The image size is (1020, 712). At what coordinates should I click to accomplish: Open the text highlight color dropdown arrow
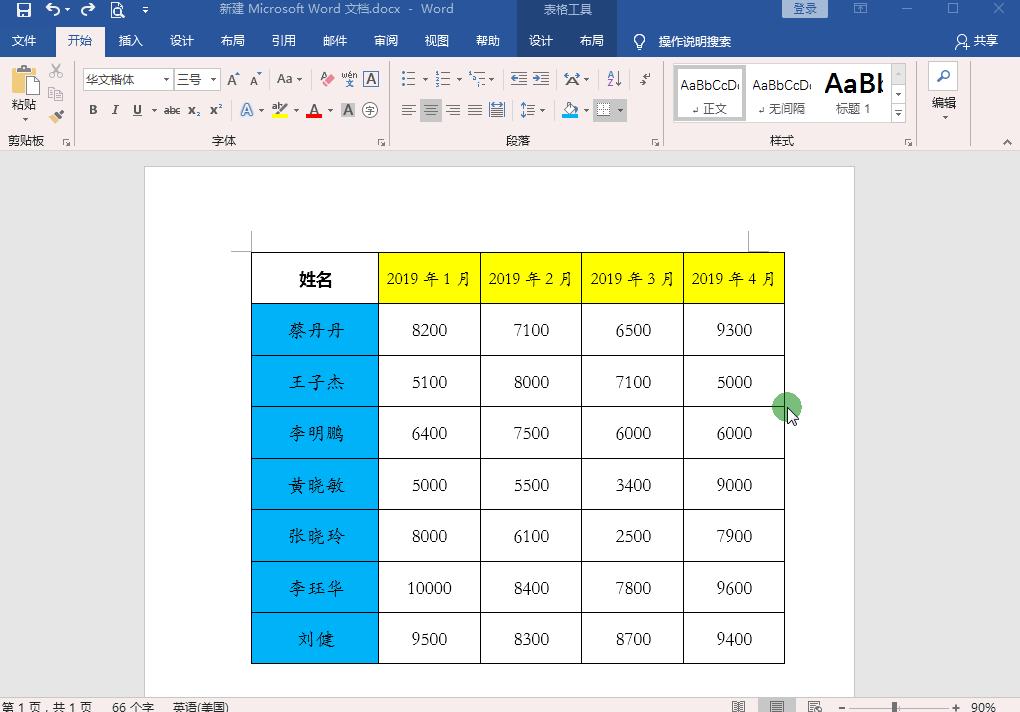tap(295, 110)
